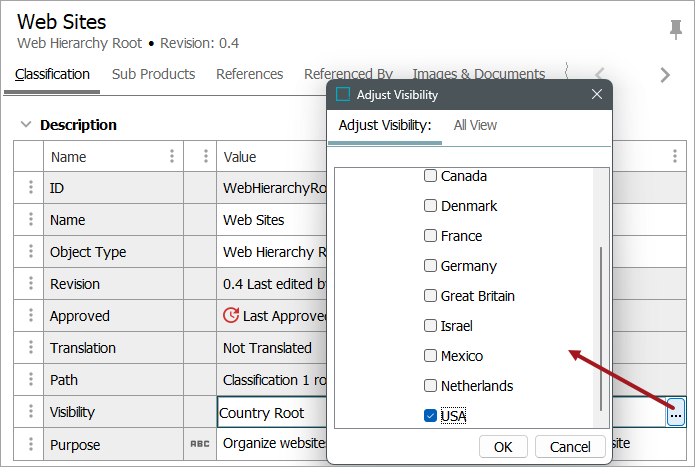Click the pin icon next to Web Sites
The height and width of the screenshot is (467, 695).
click(675, 29)
